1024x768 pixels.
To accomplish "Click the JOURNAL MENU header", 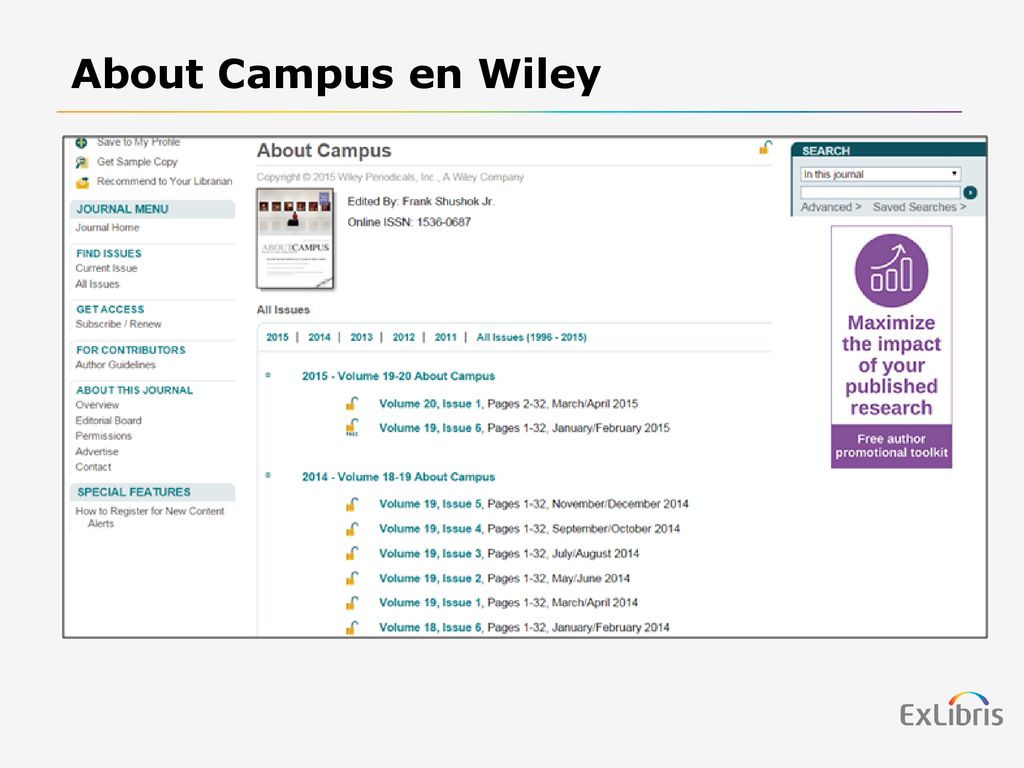I will 123,209.
